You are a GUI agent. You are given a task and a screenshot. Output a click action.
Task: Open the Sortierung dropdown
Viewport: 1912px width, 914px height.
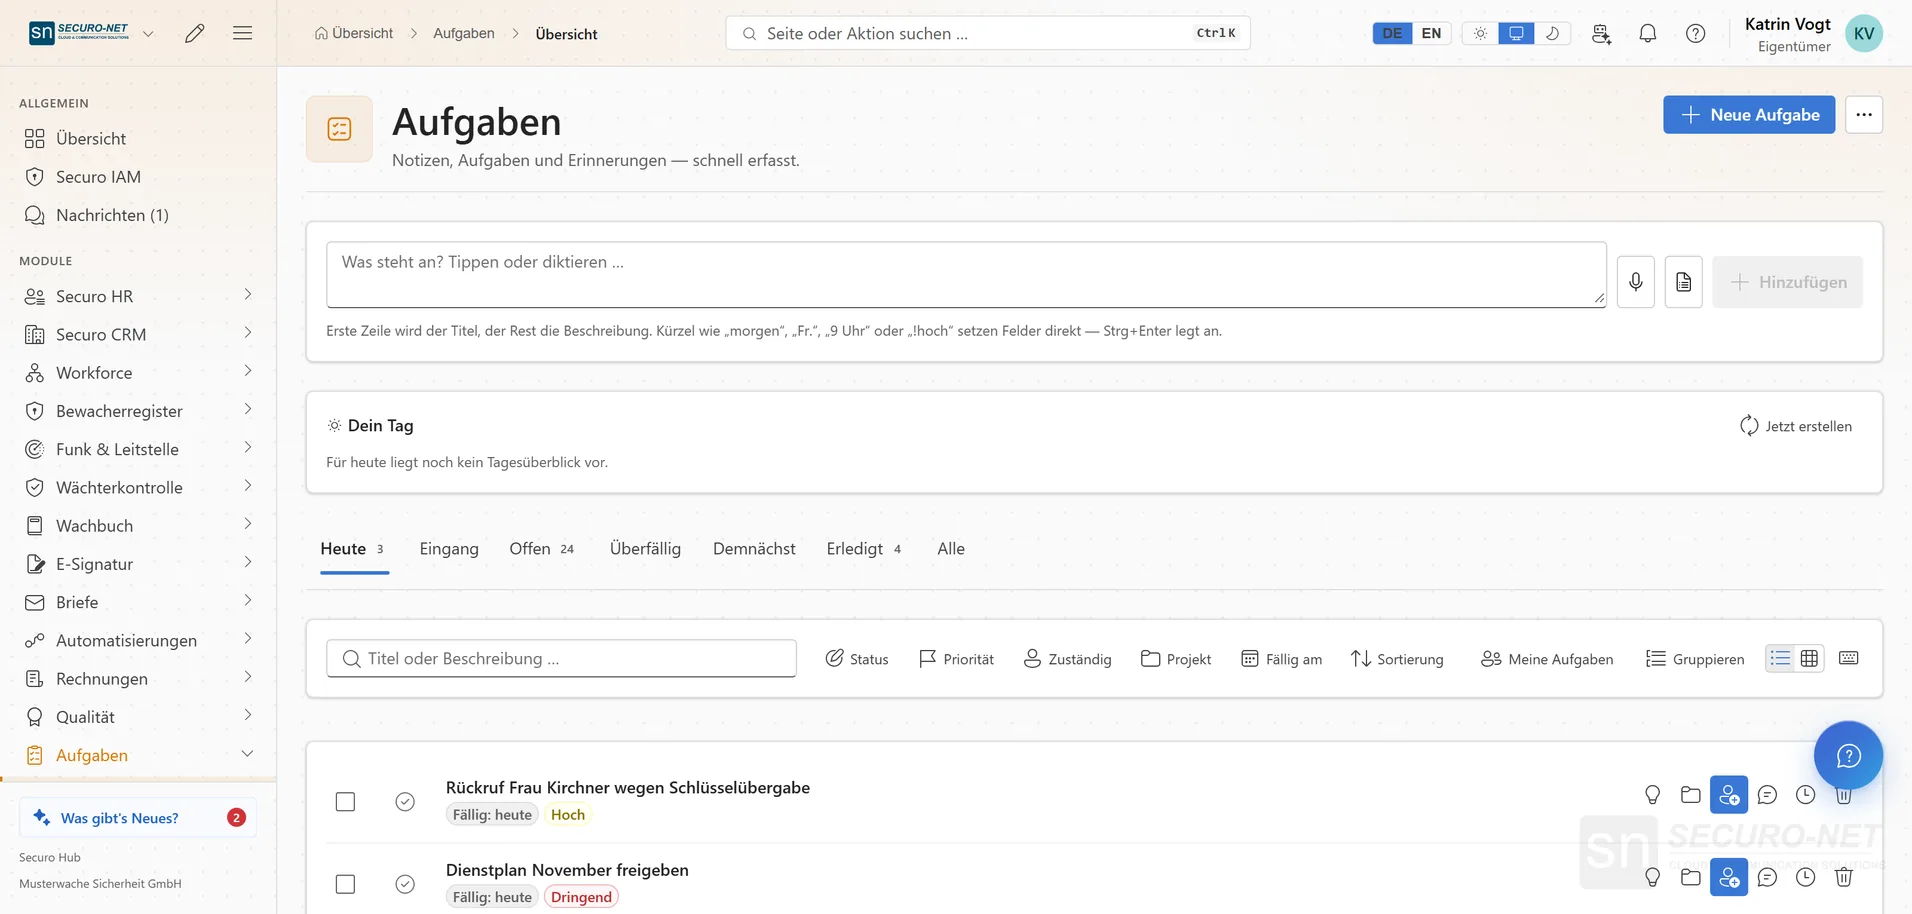click(1397, 659)
